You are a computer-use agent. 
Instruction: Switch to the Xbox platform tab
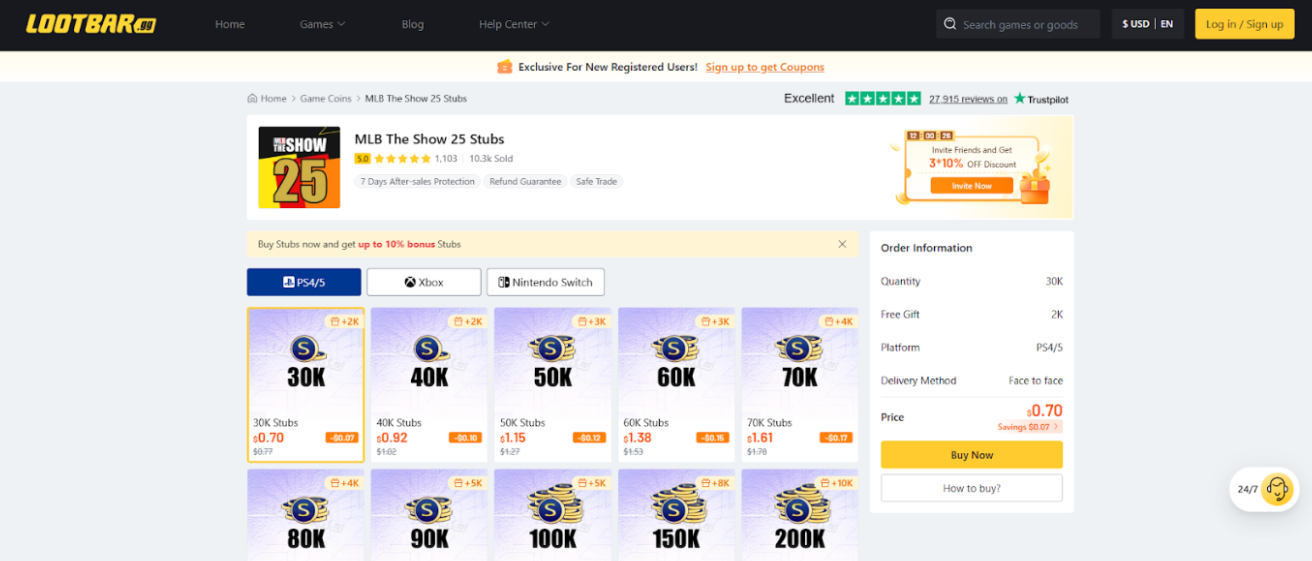click(424, 282)
